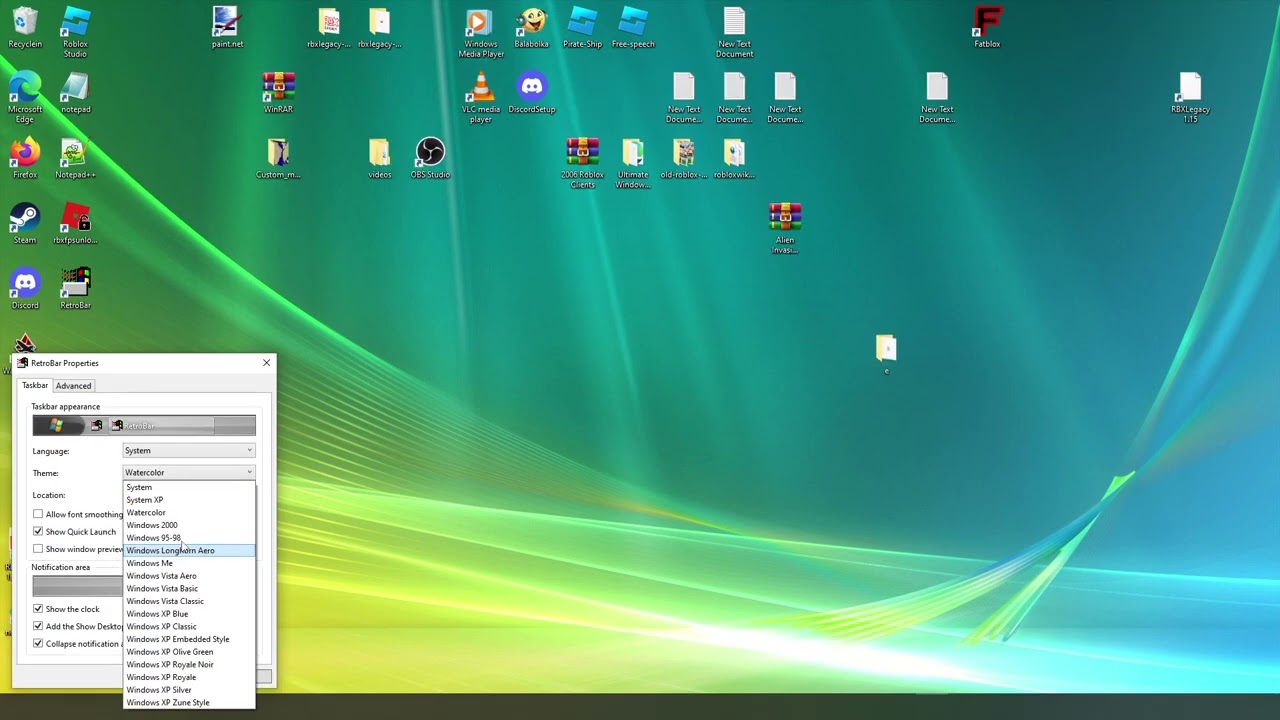Screen dimensions: 1280x720
Task: Select Windows 95-98 theme
Action: click(x=189, y=538)
